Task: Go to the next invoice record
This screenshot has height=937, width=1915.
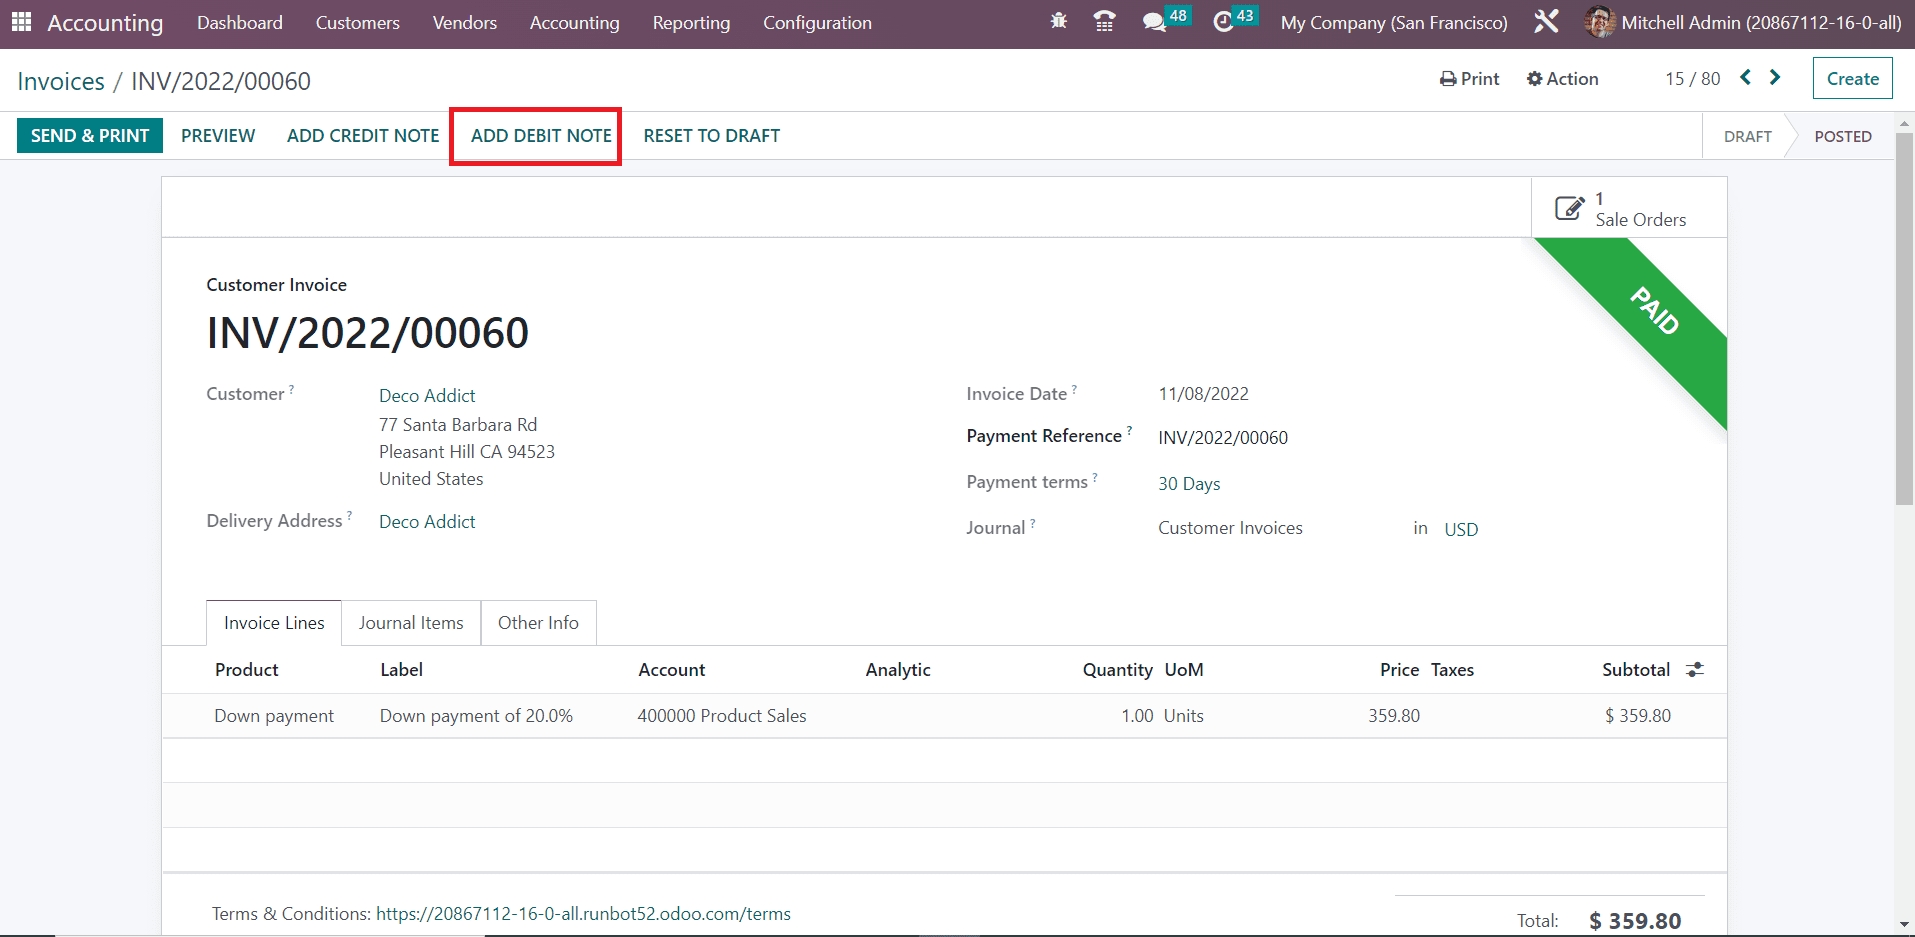Action: (x=1775, y=78)
